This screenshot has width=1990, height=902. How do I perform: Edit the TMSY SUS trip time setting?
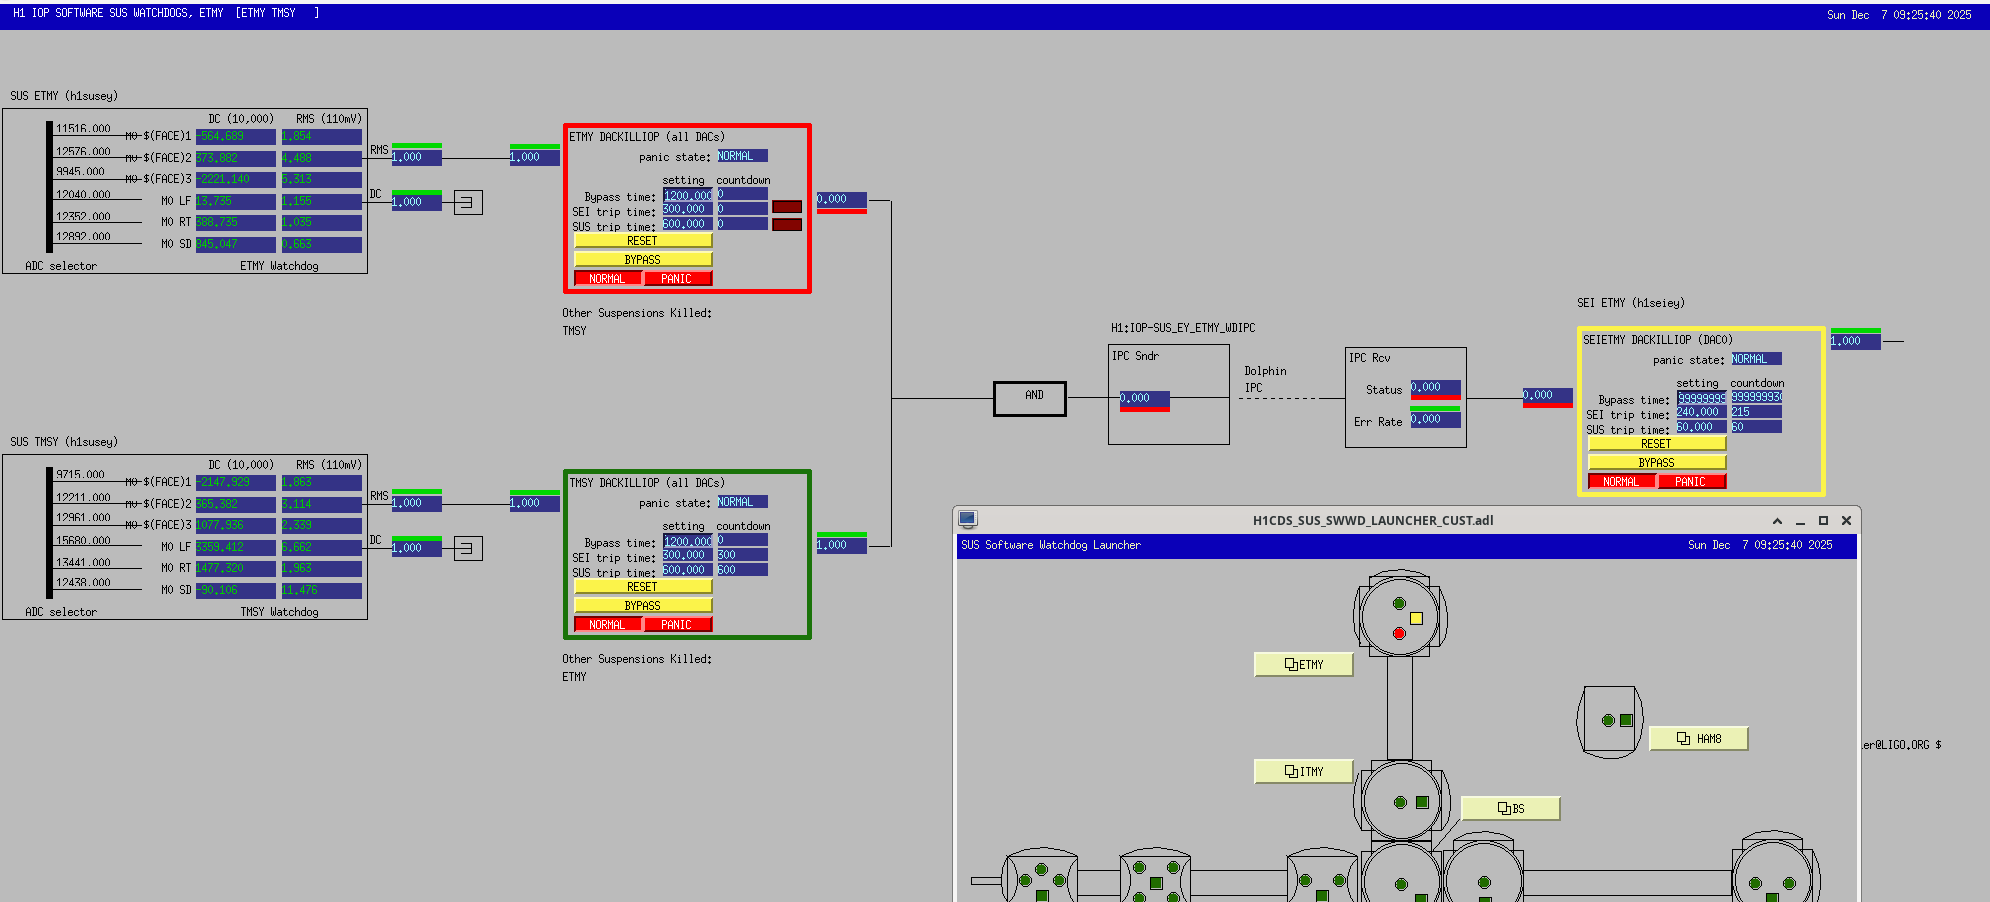pyautogui.click(x=687, y=570)
